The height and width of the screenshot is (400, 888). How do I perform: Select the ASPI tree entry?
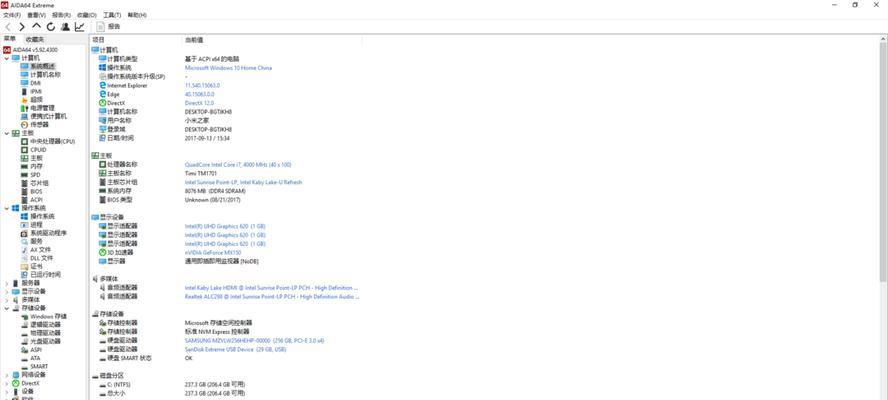tap(36, 350)
